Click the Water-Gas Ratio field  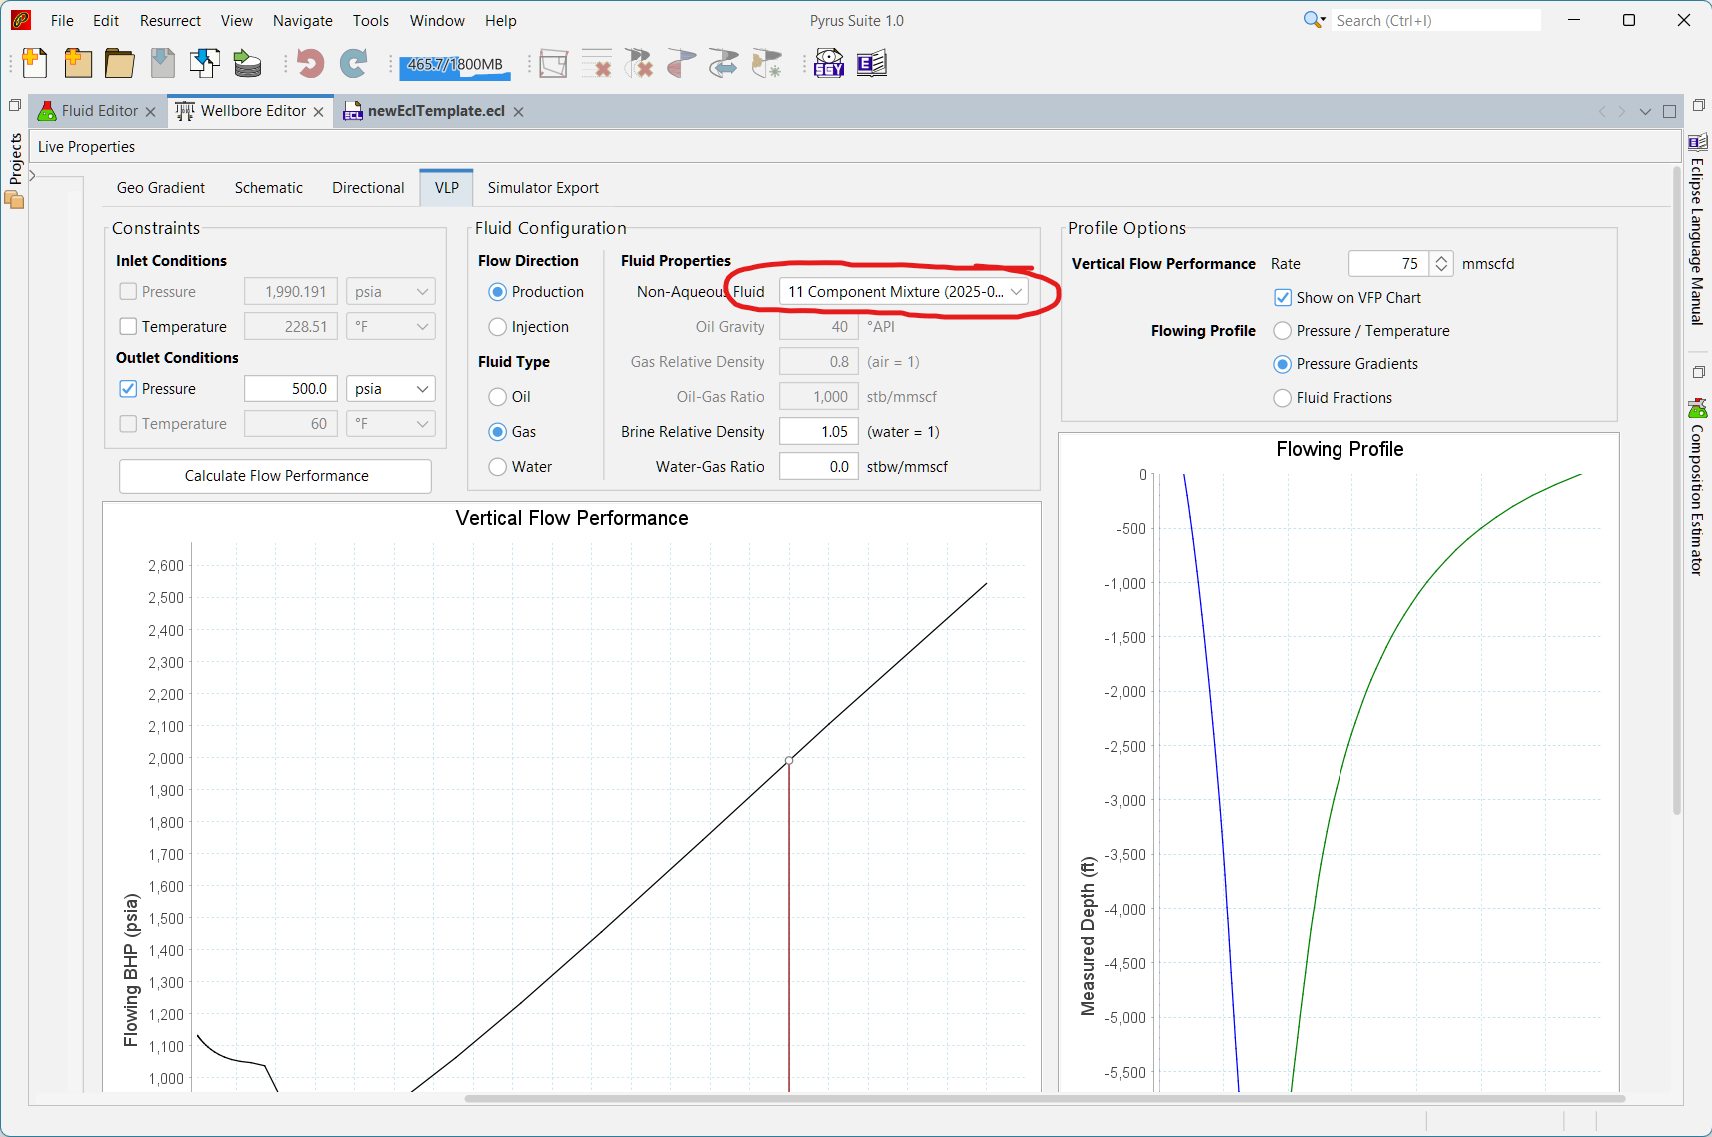[819, 467]
